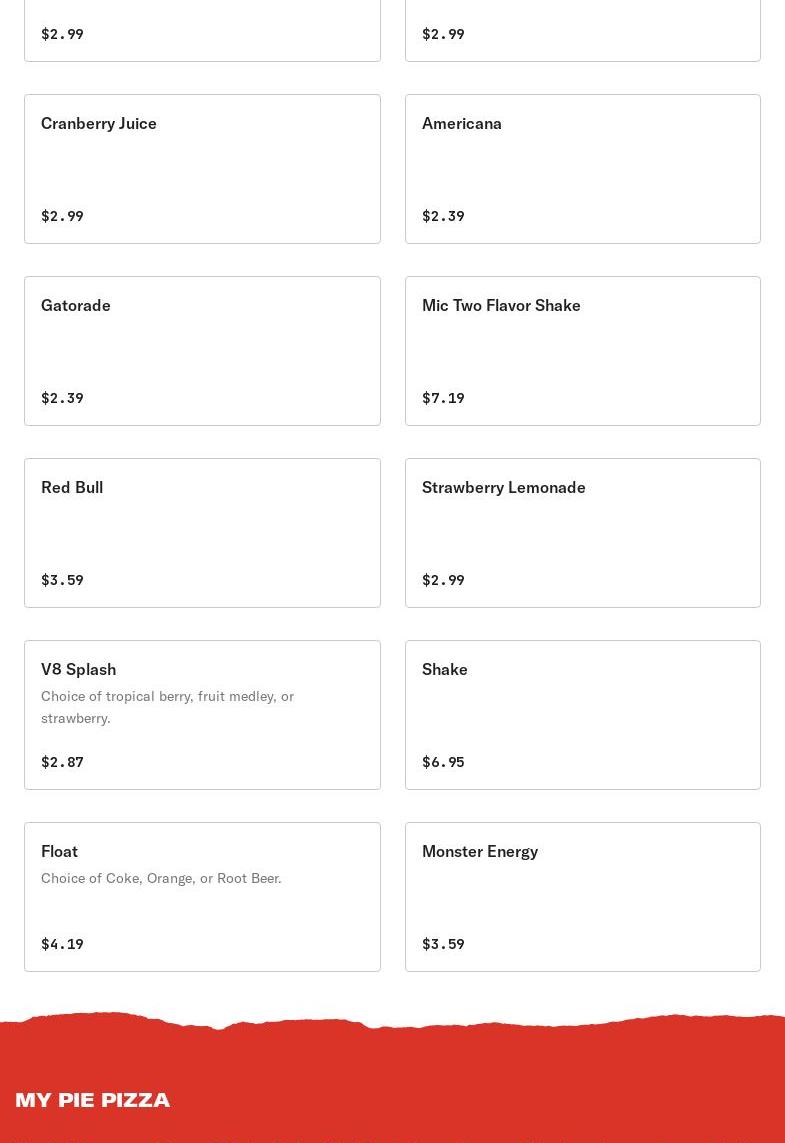Viewport: 785px width, 1143px height.
Task: Click the $7.19 price label
Action: pos(443,398)
